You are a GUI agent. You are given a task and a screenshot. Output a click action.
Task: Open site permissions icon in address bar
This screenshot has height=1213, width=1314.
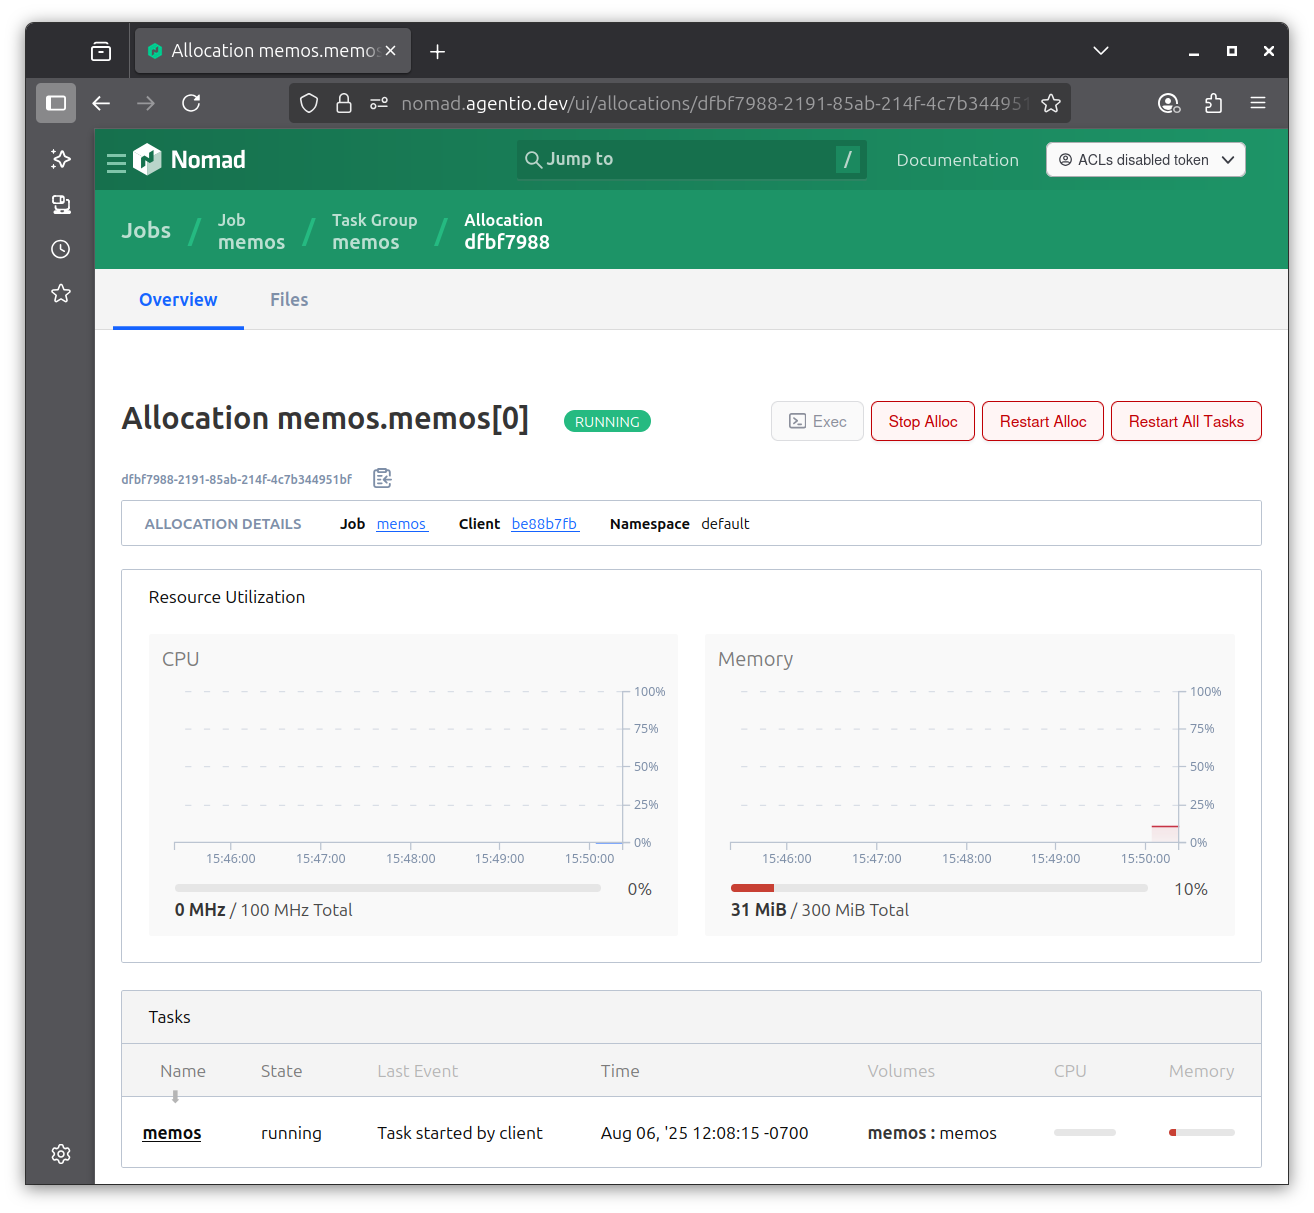coord(379,103)
